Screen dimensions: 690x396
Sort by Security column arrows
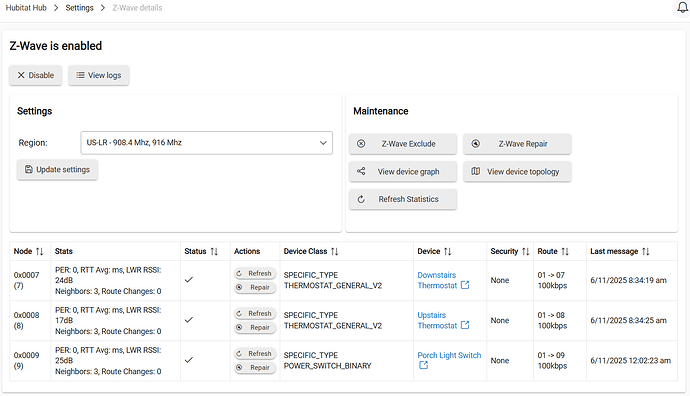point(525,251)
